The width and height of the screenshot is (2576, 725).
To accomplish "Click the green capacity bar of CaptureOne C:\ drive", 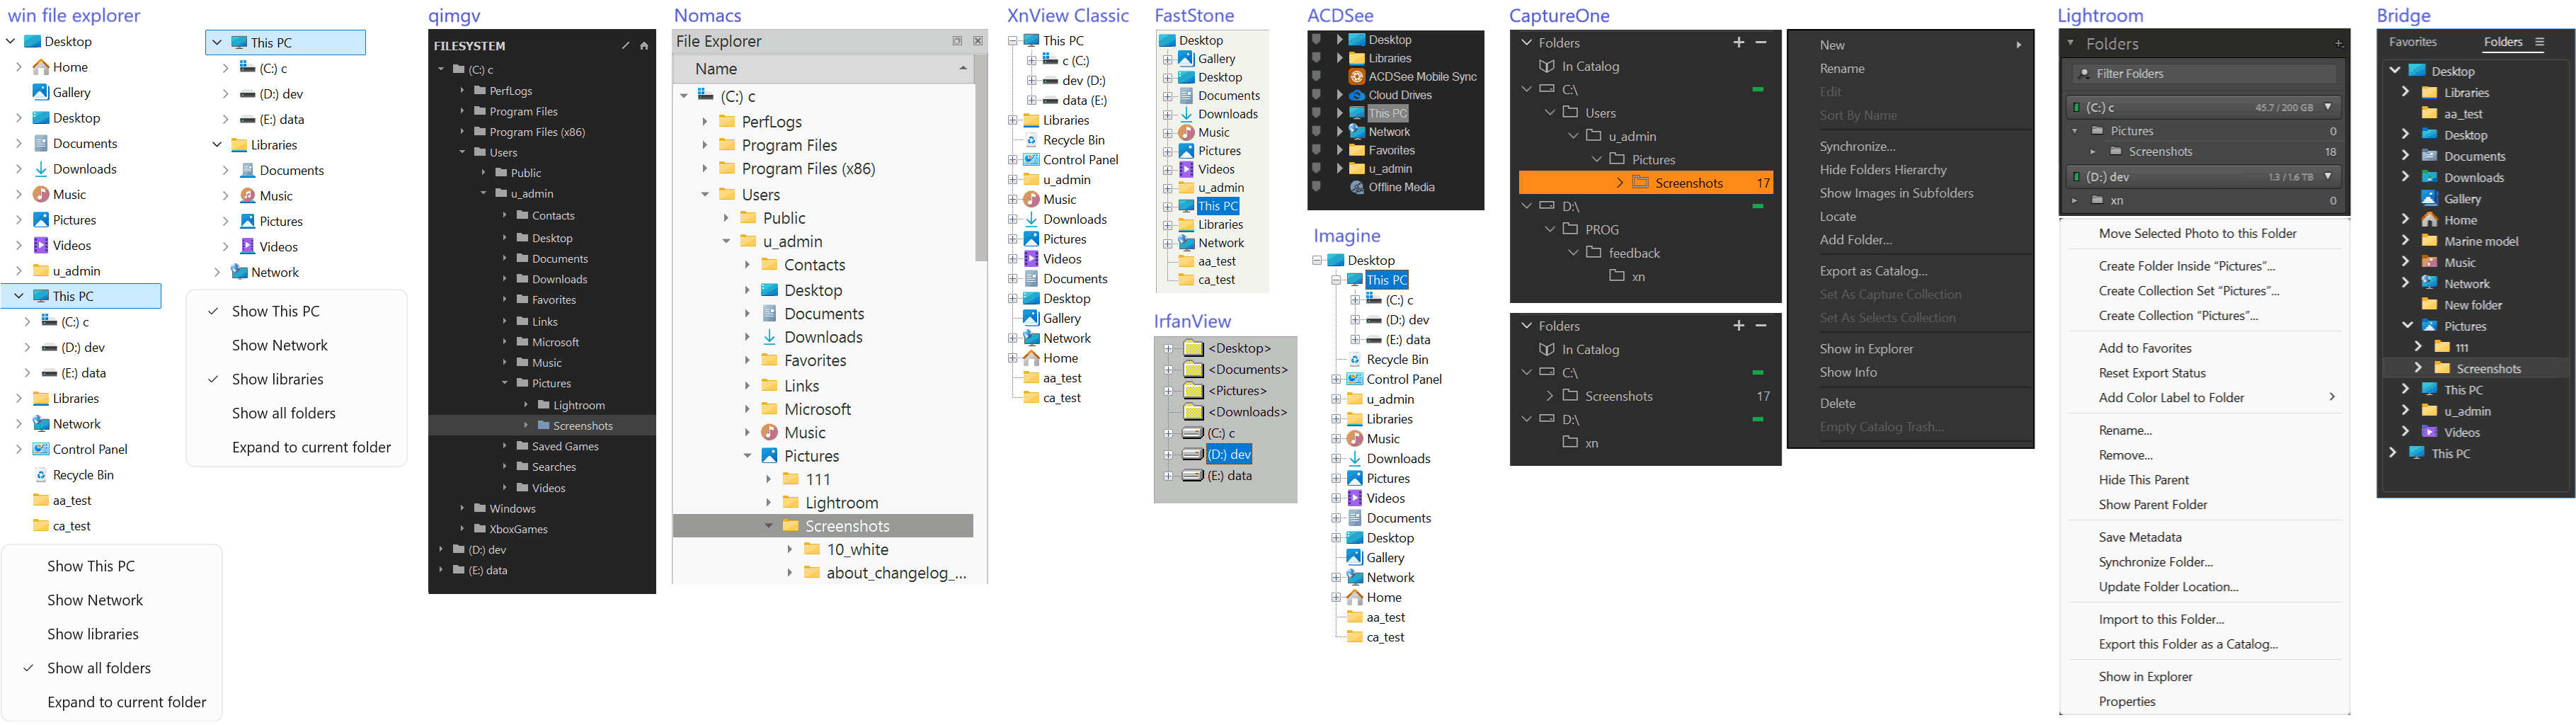I will click(x=1758, y=88).
